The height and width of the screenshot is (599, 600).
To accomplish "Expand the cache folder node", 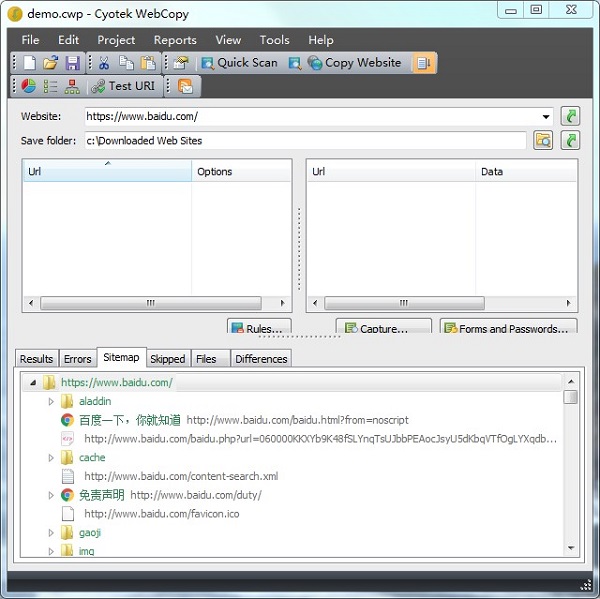I will pyautogui.click(x=51, y=458).
